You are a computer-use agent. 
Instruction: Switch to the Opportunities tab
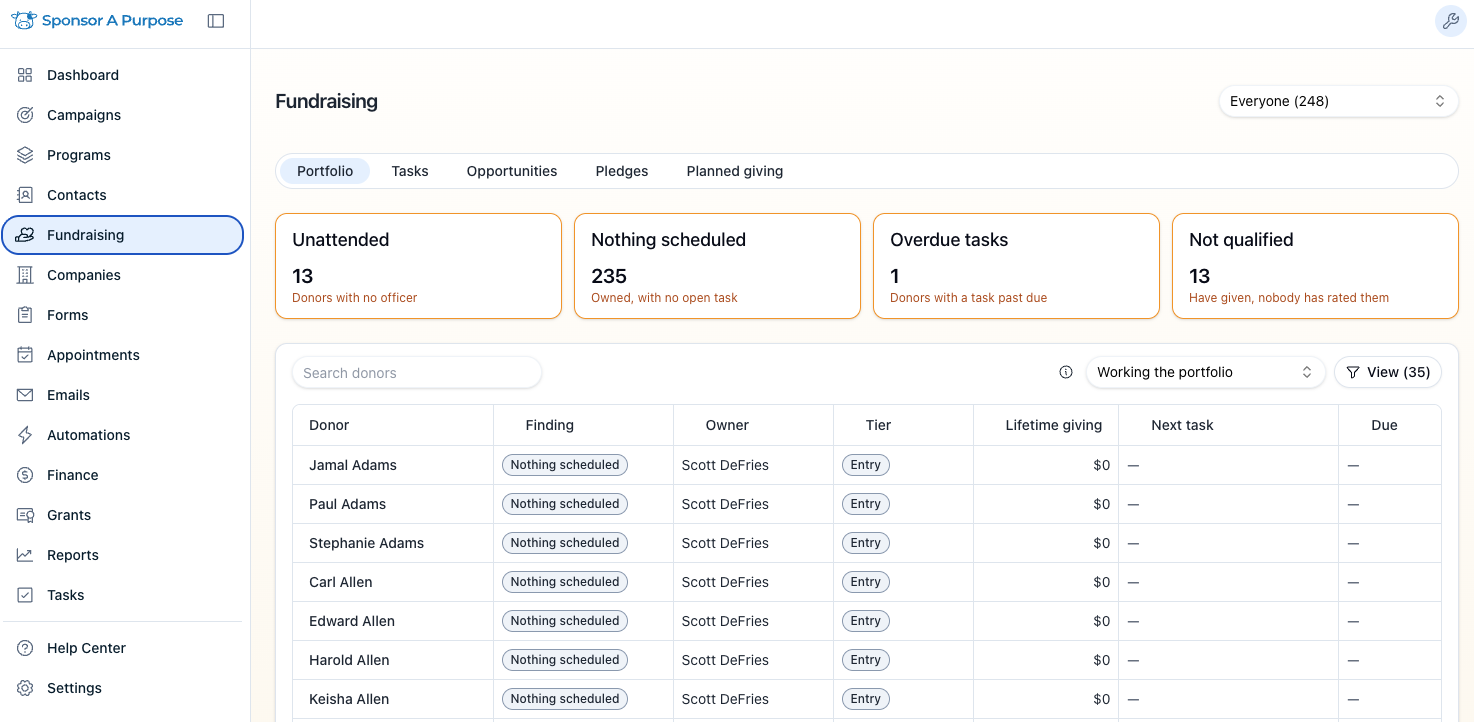tap(512, 171)
